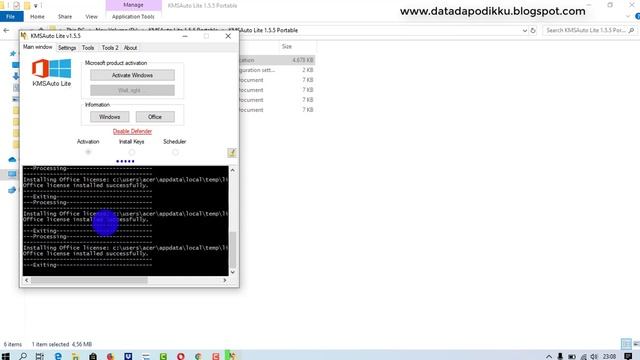Click Manage contextual tab in Explorer

(133, 5)
